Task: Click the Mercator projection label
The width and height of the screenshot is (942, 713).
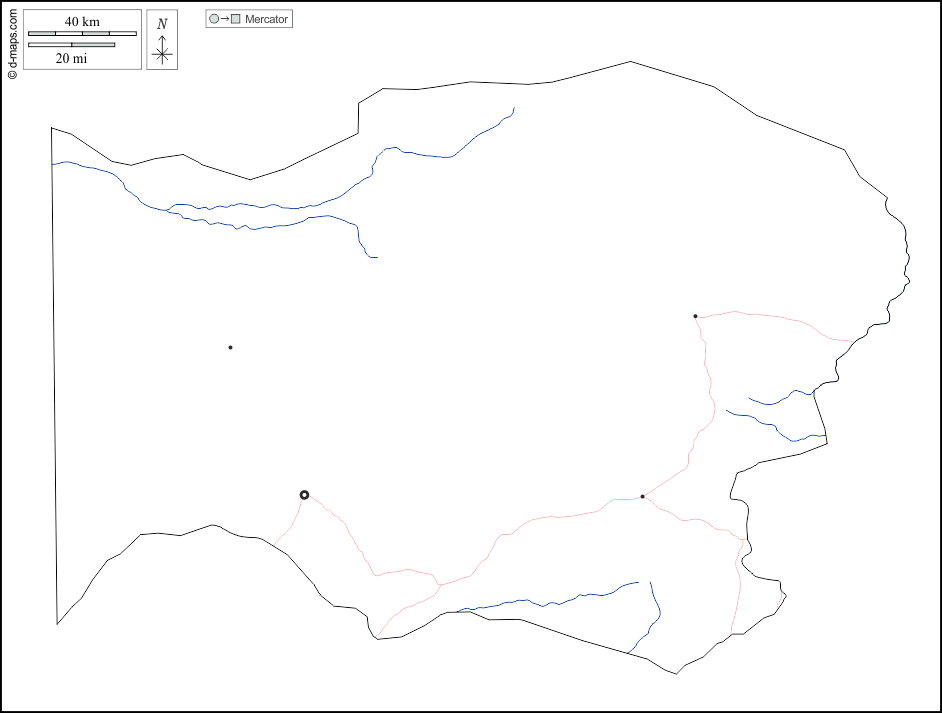Action: [266, 19]
